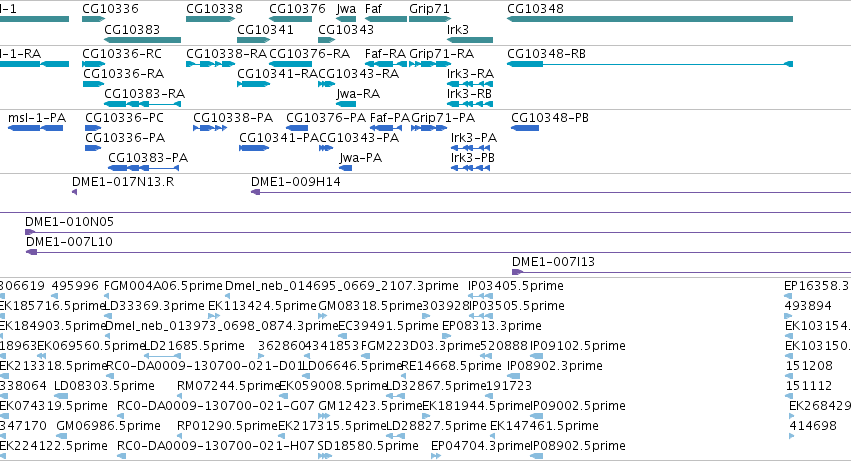Click the EP04704.3prime EST label

point(480,446)
